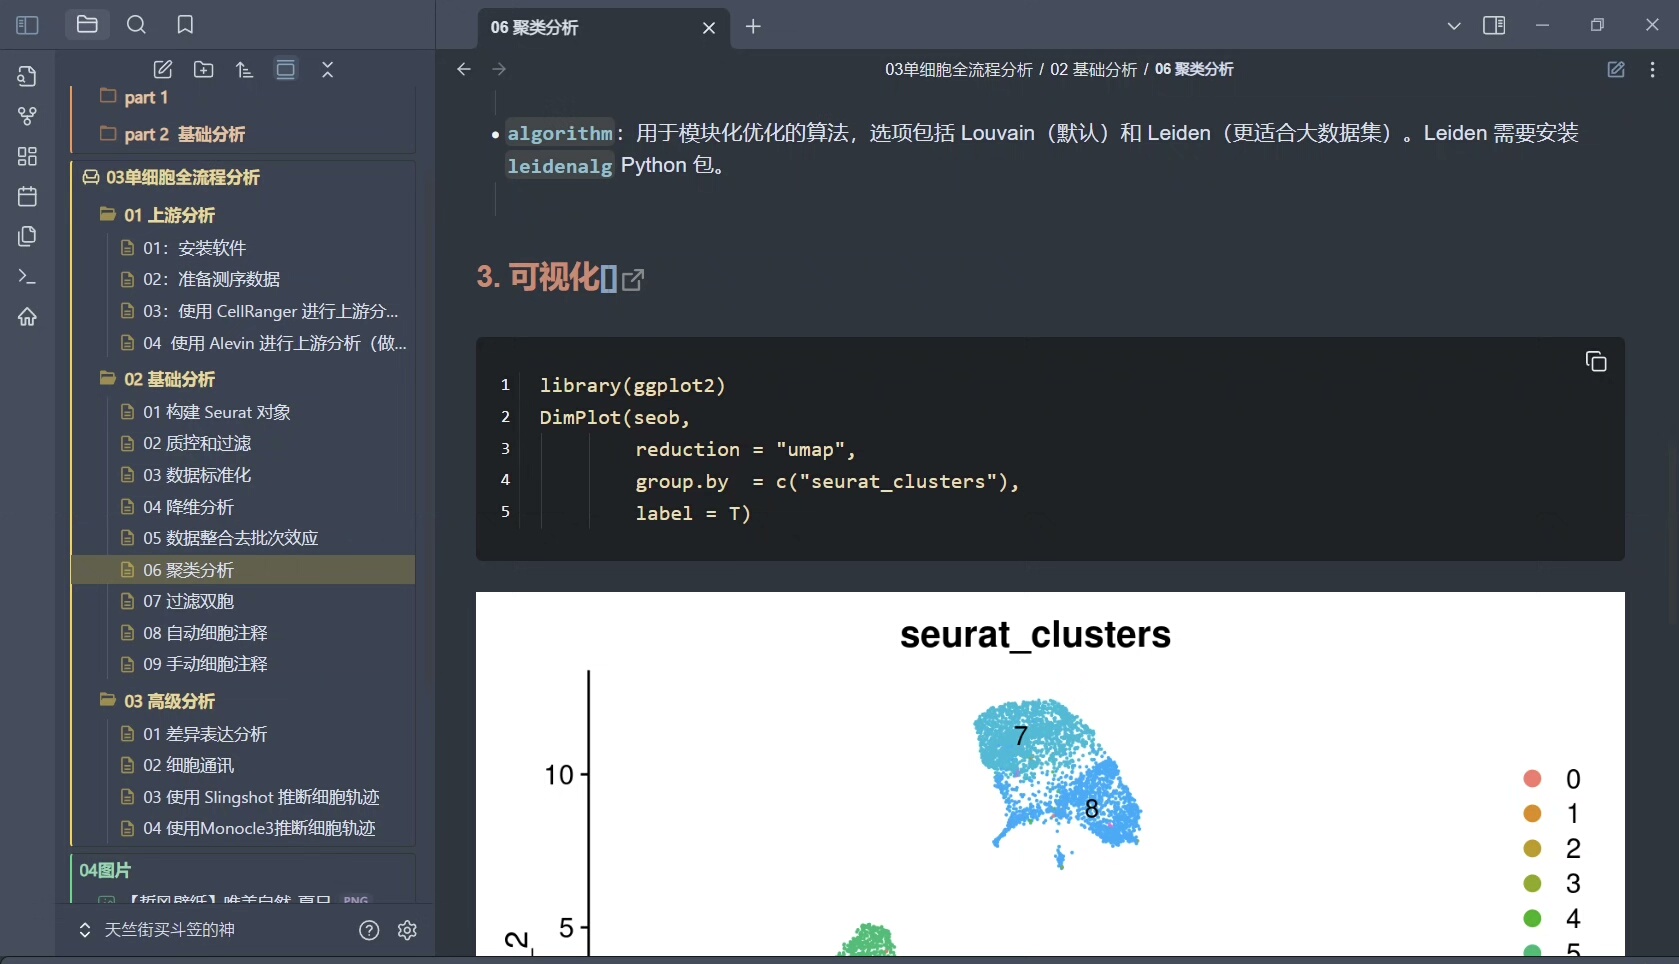Open the bookmarks panel icon
1679x964 pixels.
[x=185, y=25]
